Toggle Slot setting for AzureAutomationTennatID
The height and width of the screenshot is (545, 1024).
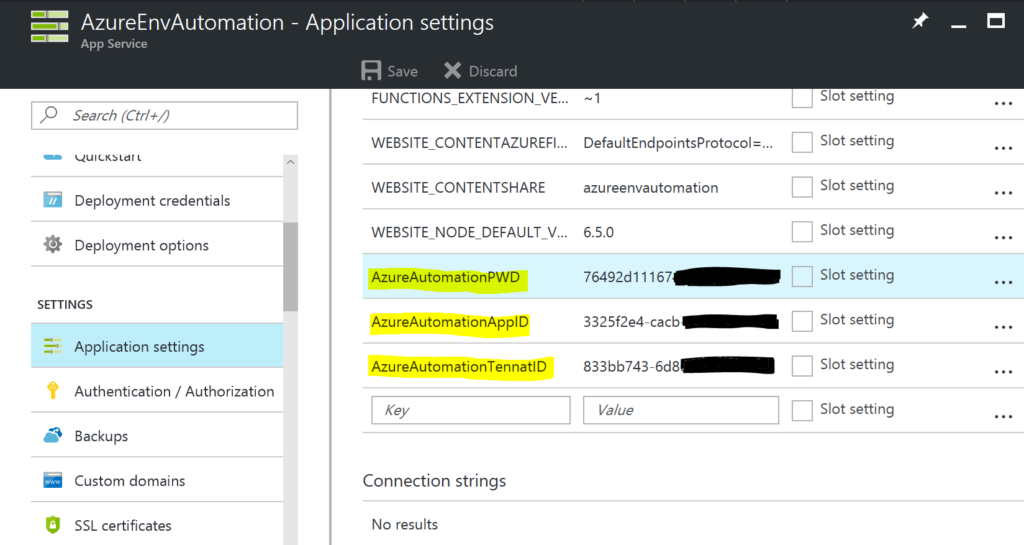click(x=802, y=366)
